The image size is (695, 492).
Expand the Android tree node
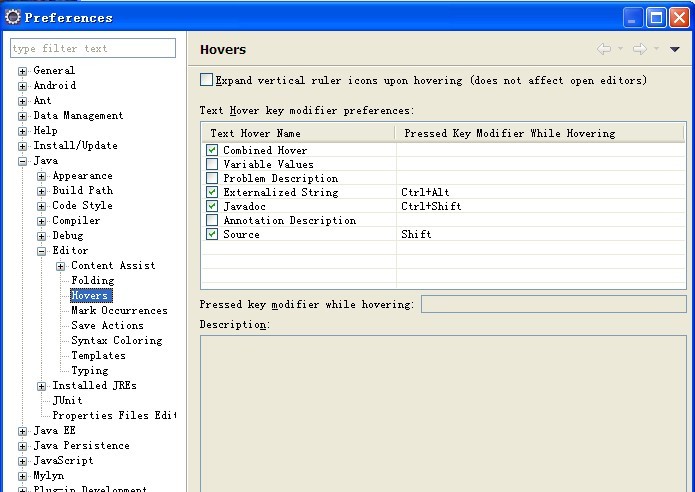click(x=22, y=86)
